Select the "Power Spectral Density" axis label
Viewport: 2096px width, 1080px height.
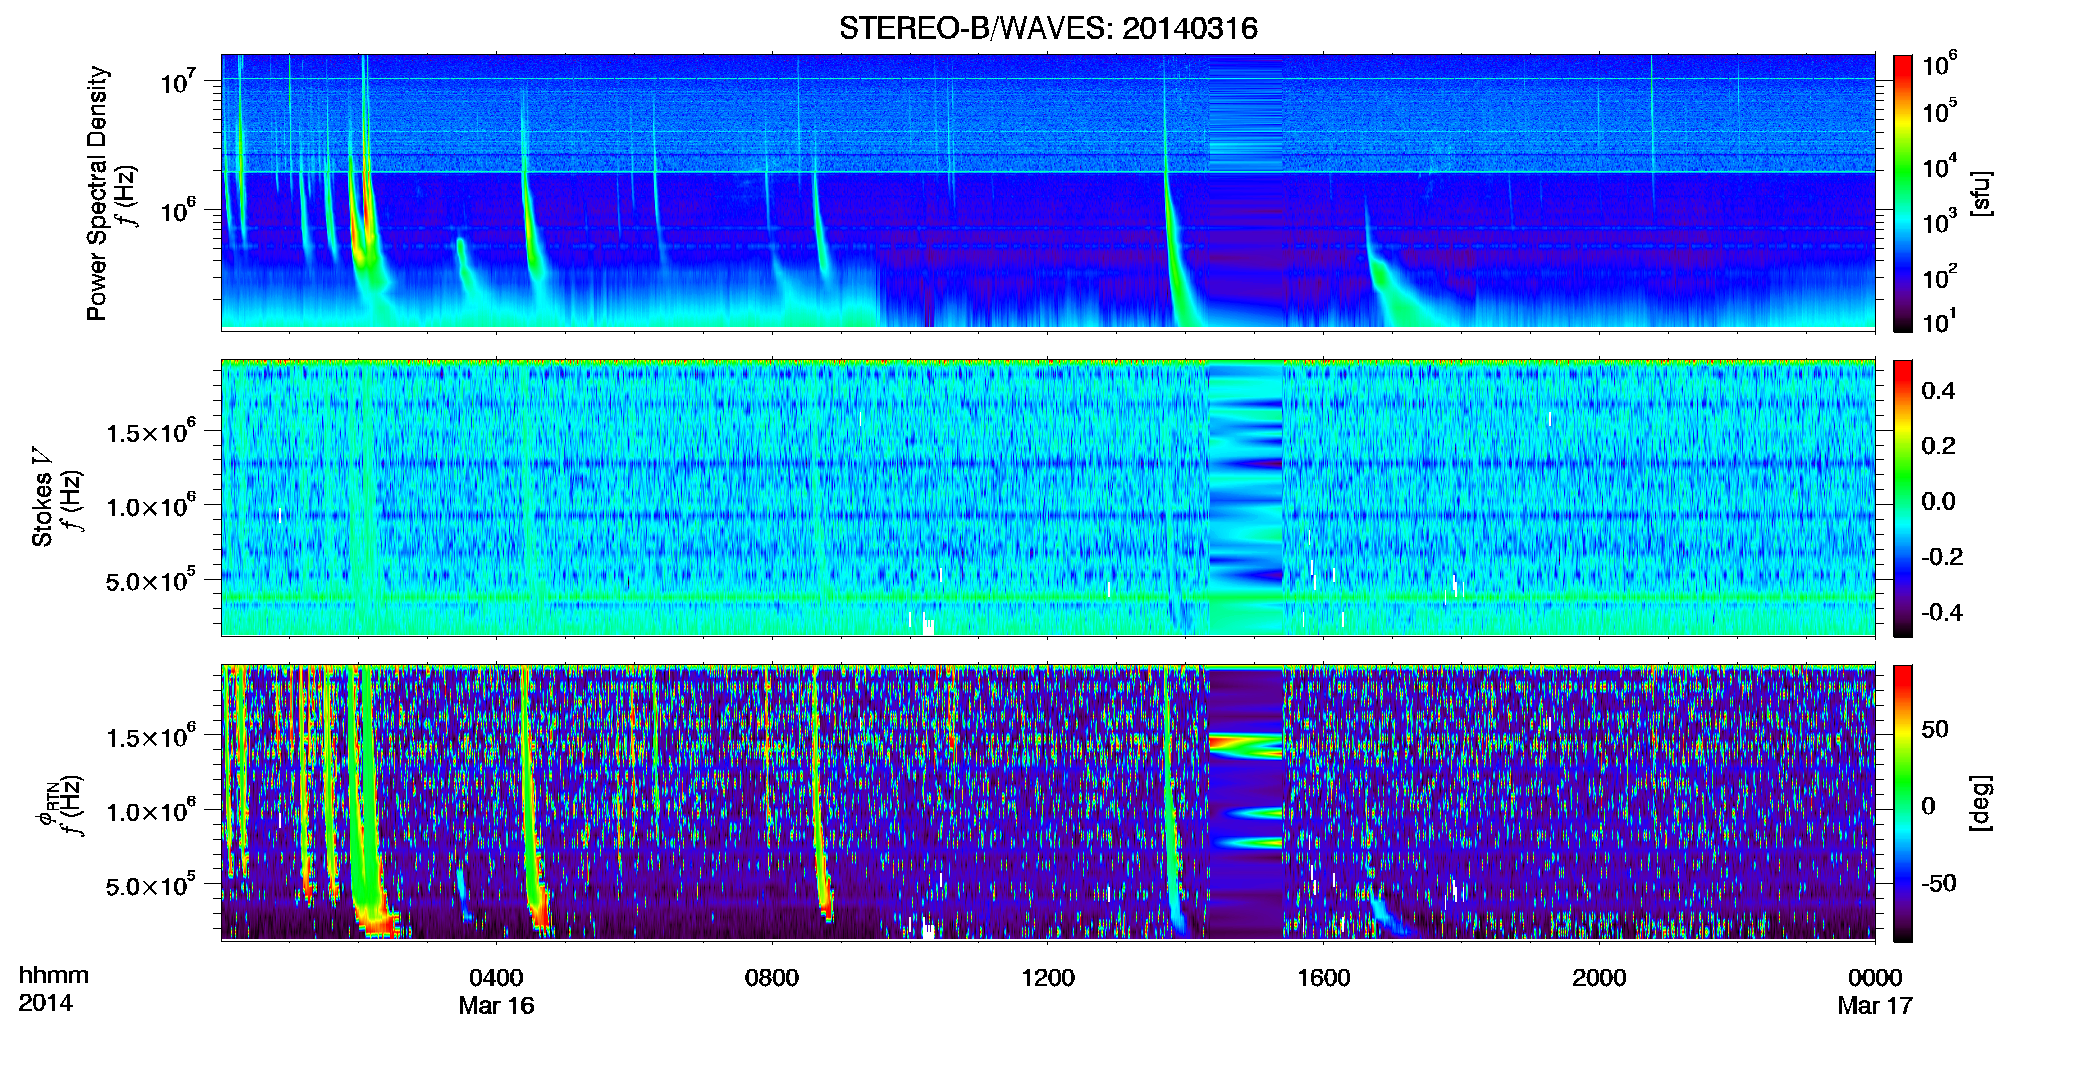[x=97, y=193]
